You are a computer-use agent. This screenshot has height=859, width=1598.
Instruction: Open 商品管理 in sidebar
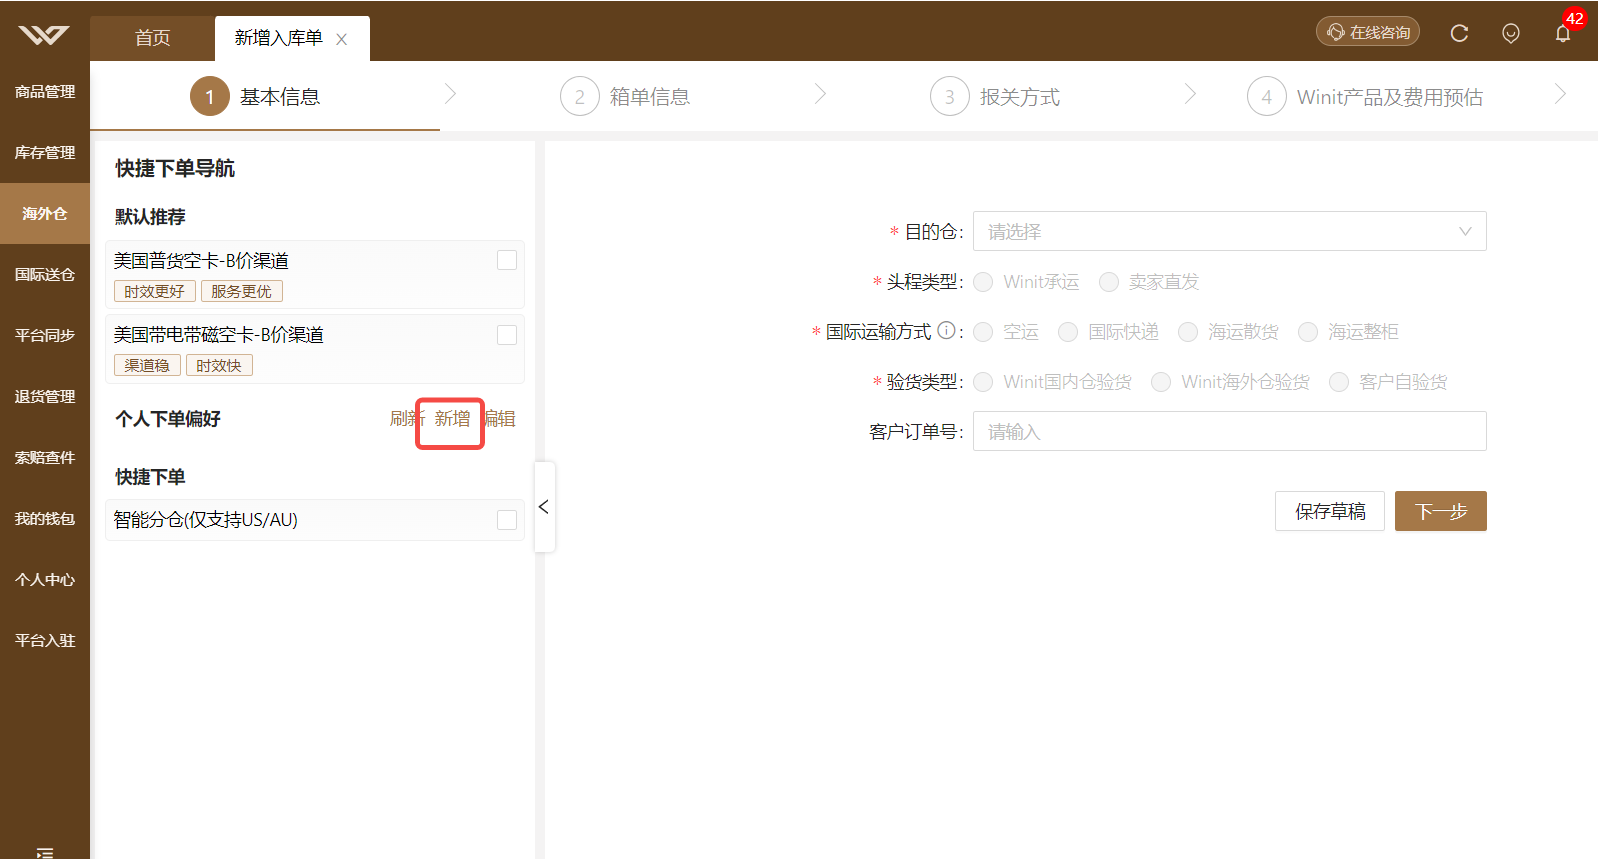click(x=45, y=91)
